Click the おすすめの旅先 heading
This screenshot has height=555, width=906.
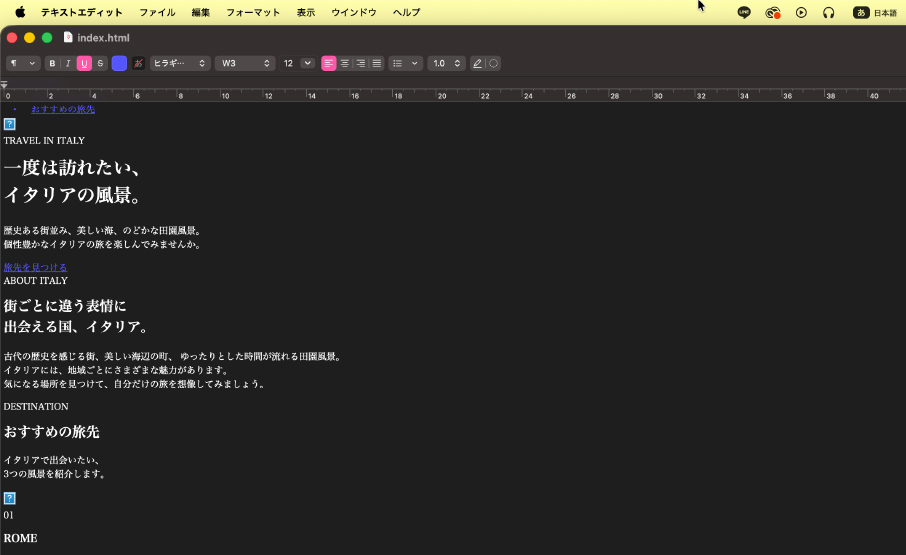(51, 432)
